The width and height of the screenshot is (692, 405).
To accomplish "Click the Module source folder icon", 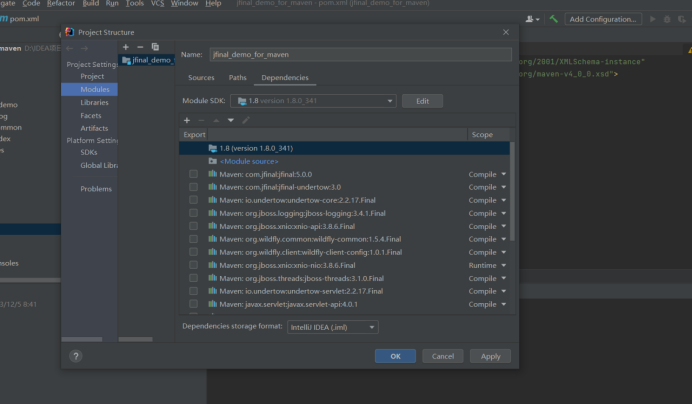I will (x=212, y=161).
